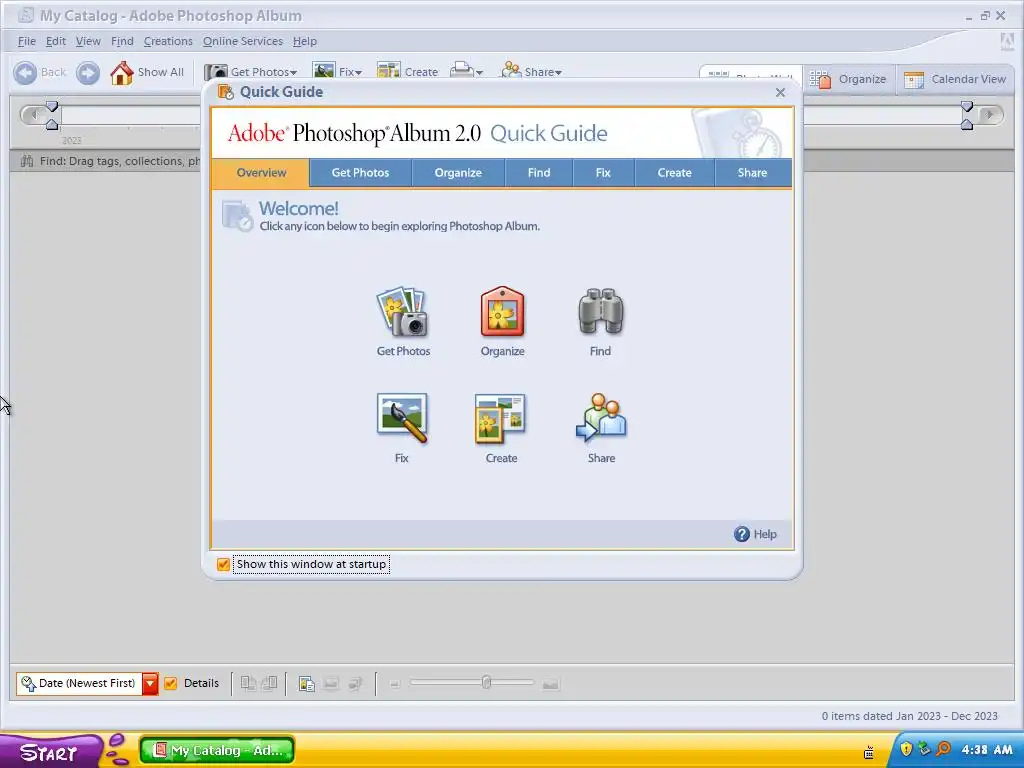Close the Quick Guide dialog

[x=780, y=93]
